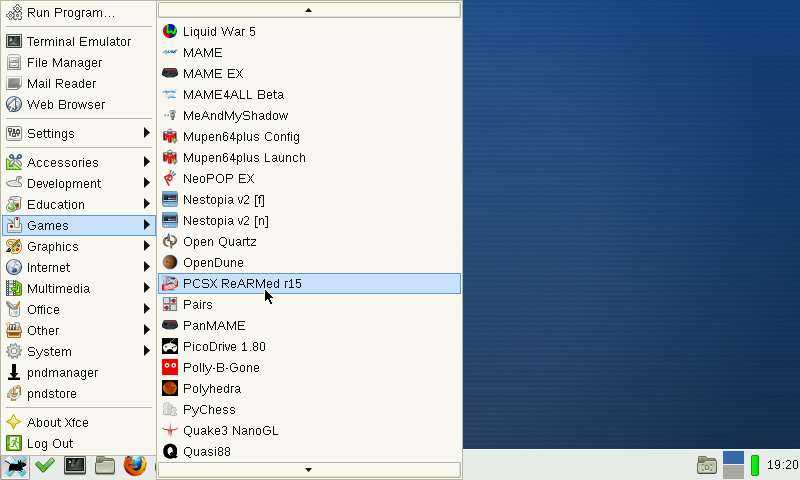This screenshot has height=480, width=800.
Task: Click the Quake3 NanoGL icon
Action: pos(170,430)
